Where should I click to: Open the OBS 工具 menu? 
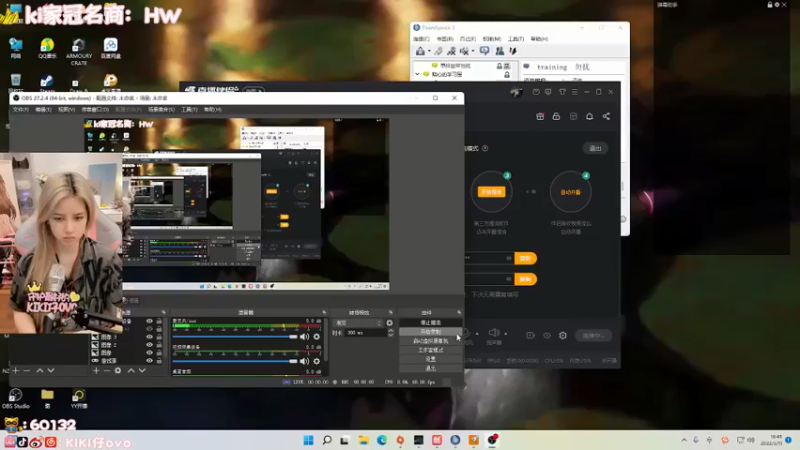click(x=189, y=110)
